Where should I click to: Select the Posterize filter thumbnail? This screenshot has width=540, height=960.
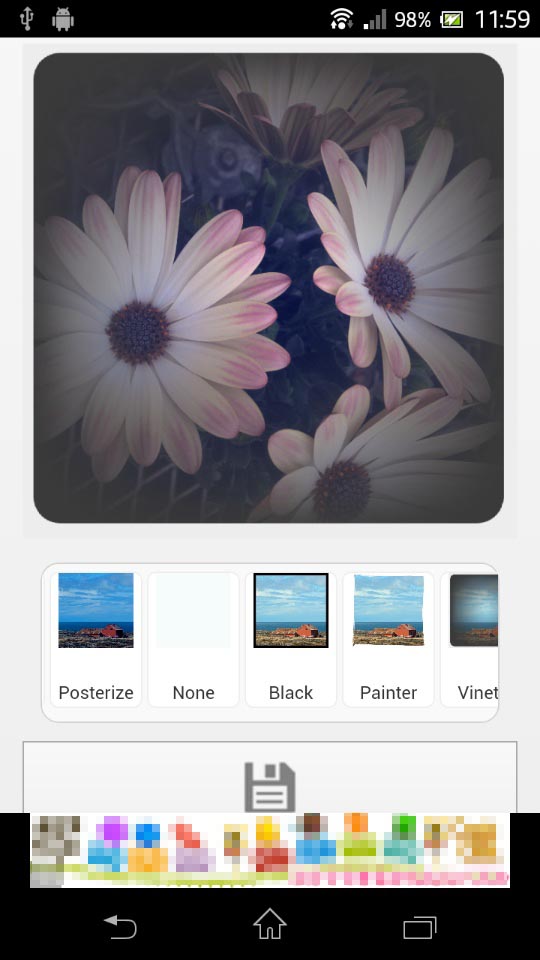point(96,610)
